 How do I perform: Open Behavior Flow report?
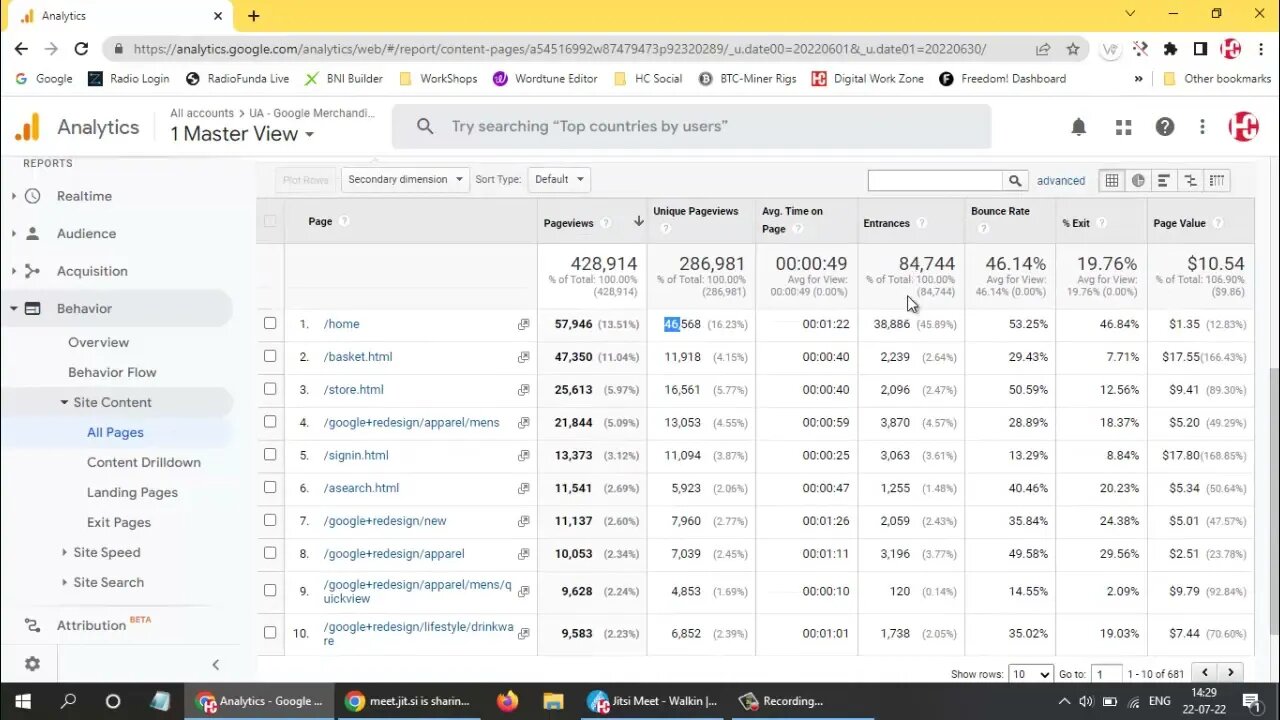click(112, 372)
